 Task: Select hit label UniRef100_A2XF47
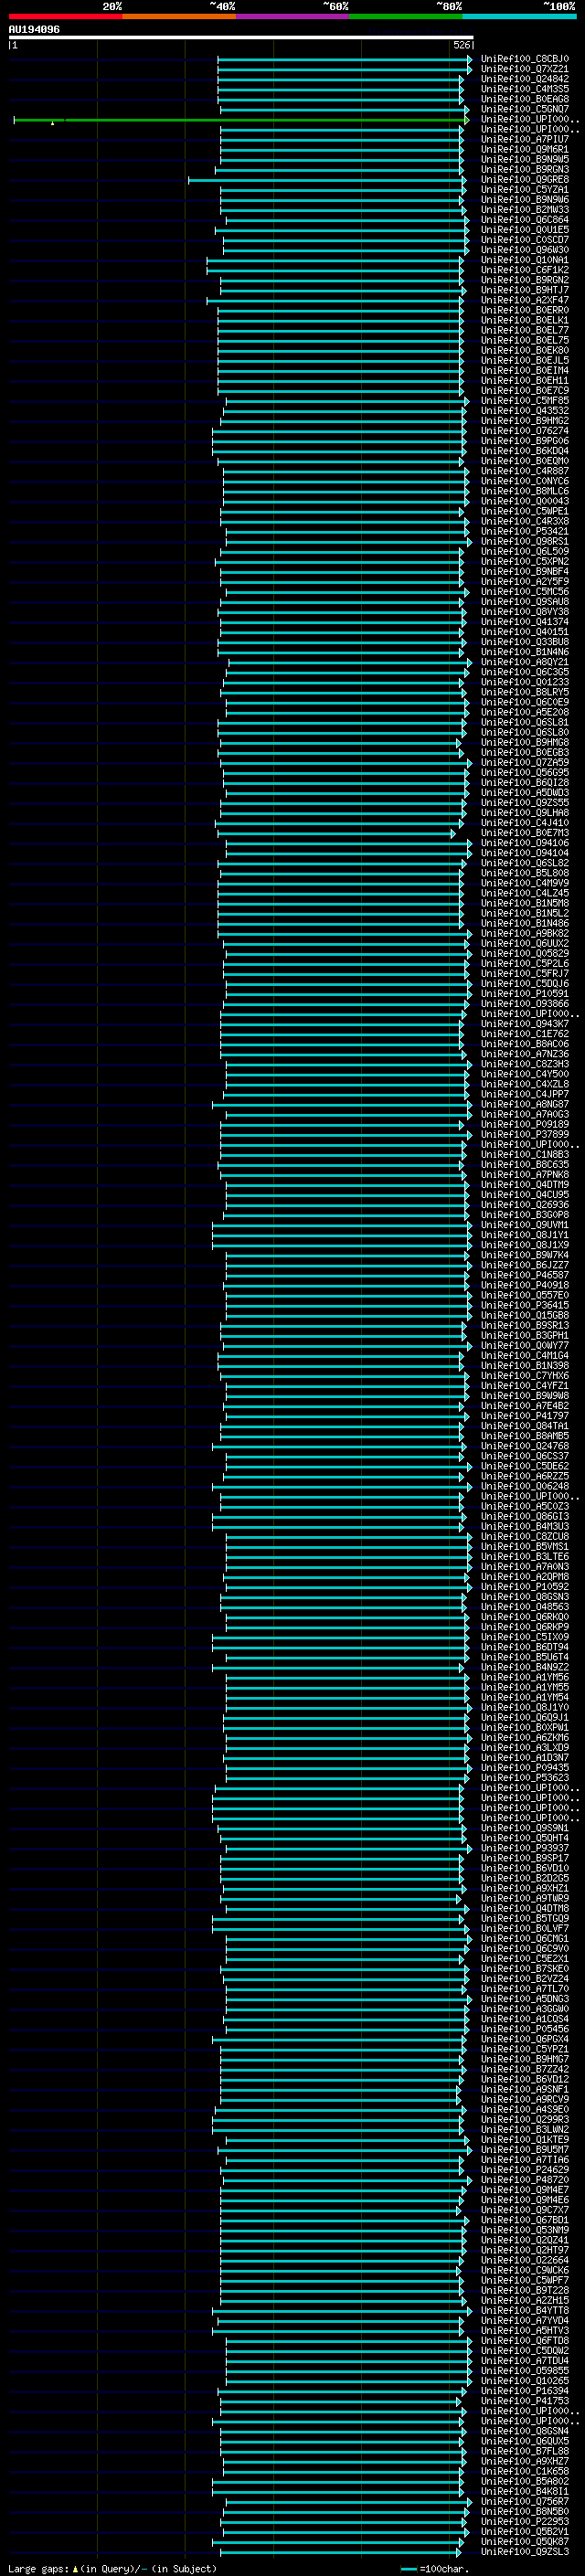(x=524, y=300)
